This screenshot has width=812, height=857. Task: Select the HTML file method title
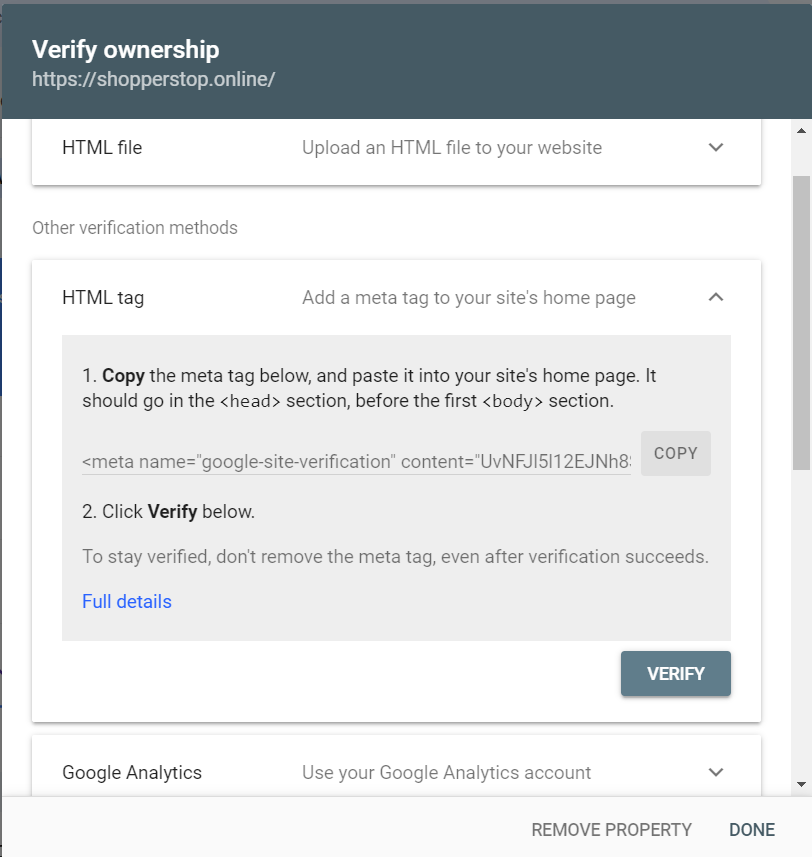pyautogui.click(x=102, y=148)
